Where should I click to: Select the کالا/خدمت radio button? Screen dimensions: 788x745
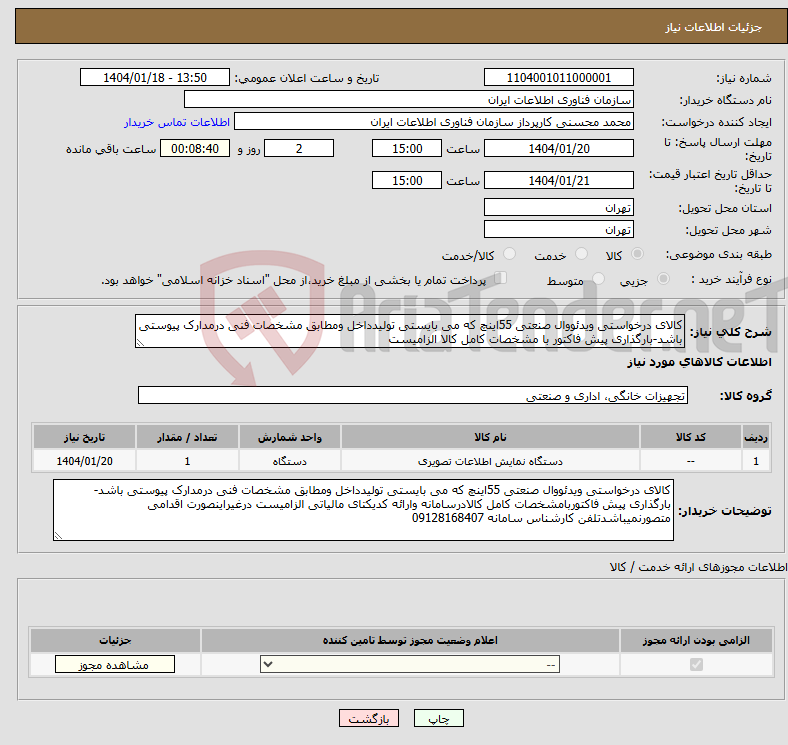tap(509, 254)
